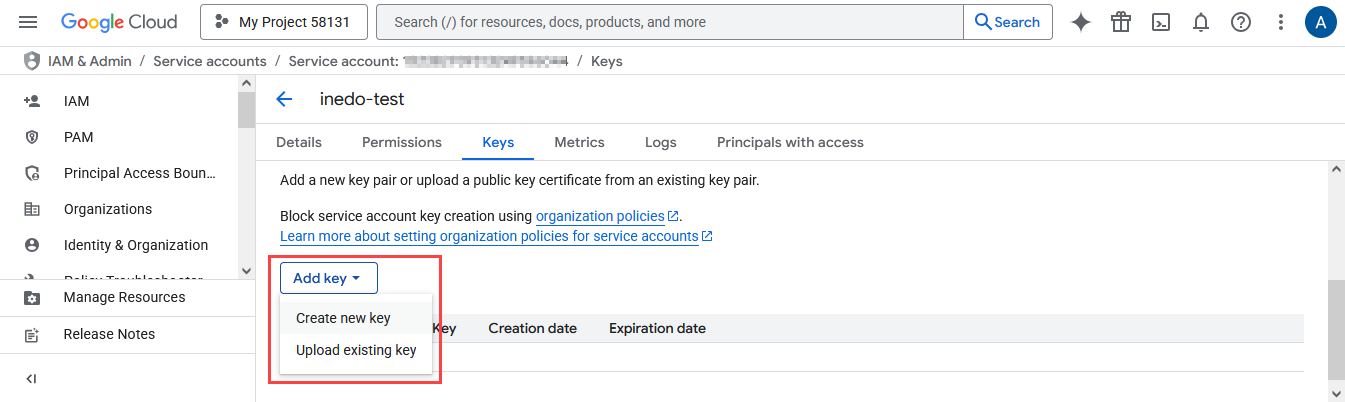Switch to the Permissions tab
Screen dimensions: 1345x402
(x=402, y=142)
